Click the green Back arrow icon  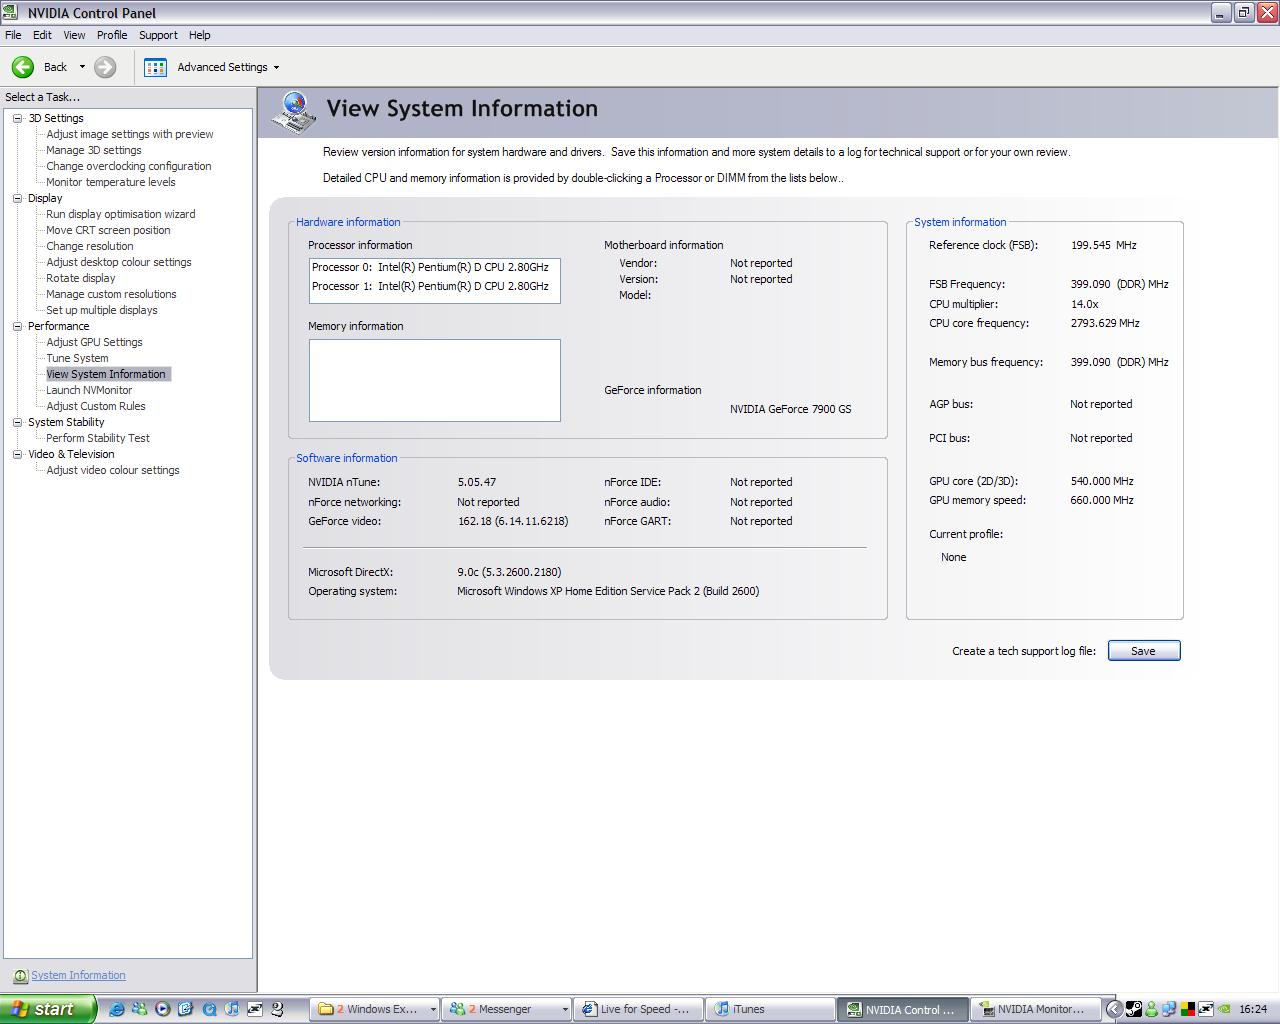[23, 67]
